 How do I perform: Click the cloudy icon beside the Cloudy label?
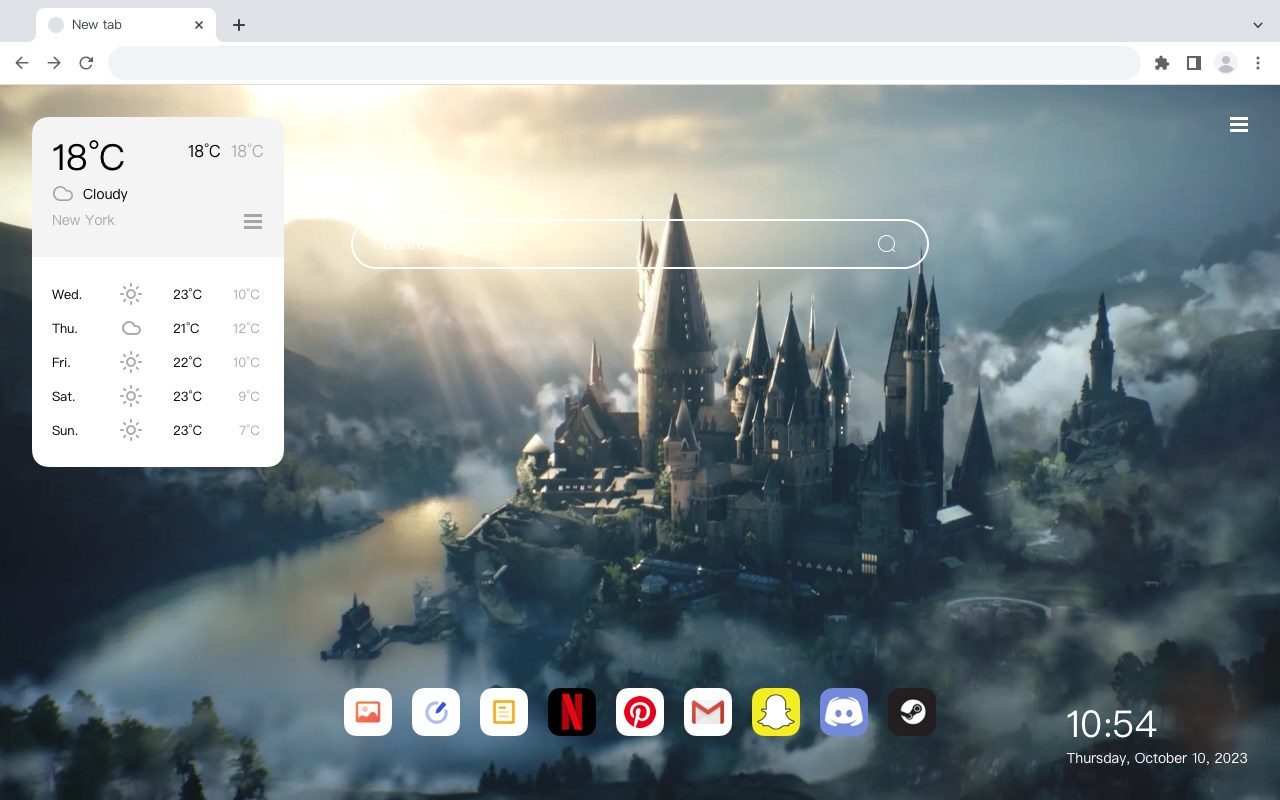coord(63,194)
